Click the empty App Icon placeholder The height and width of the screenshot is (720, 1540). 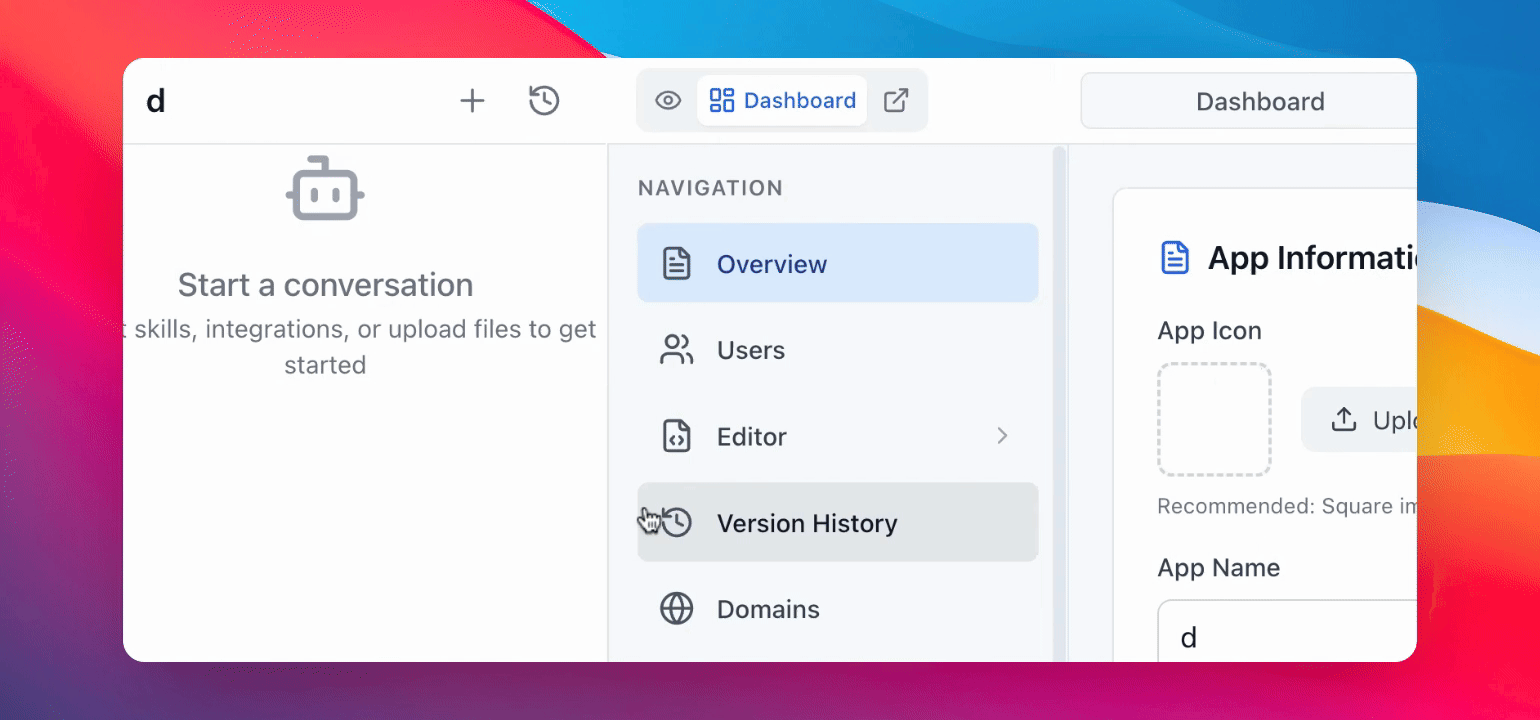[x=1214, y=419]
